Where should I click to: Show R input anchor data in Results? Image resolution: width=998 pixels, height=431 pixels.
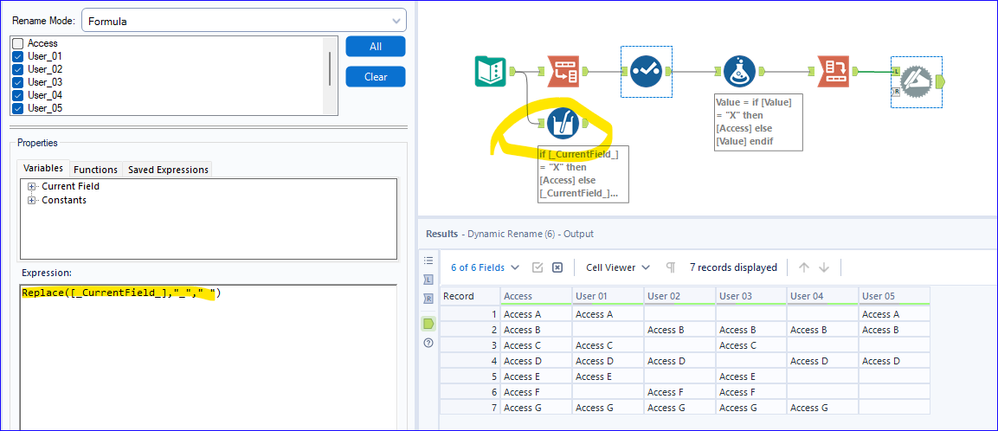[428, 298]
